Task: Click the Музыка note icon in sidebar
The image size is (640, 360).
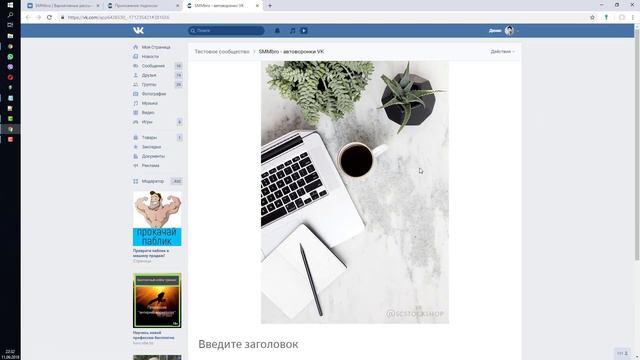Action: [x=136, y=104]
